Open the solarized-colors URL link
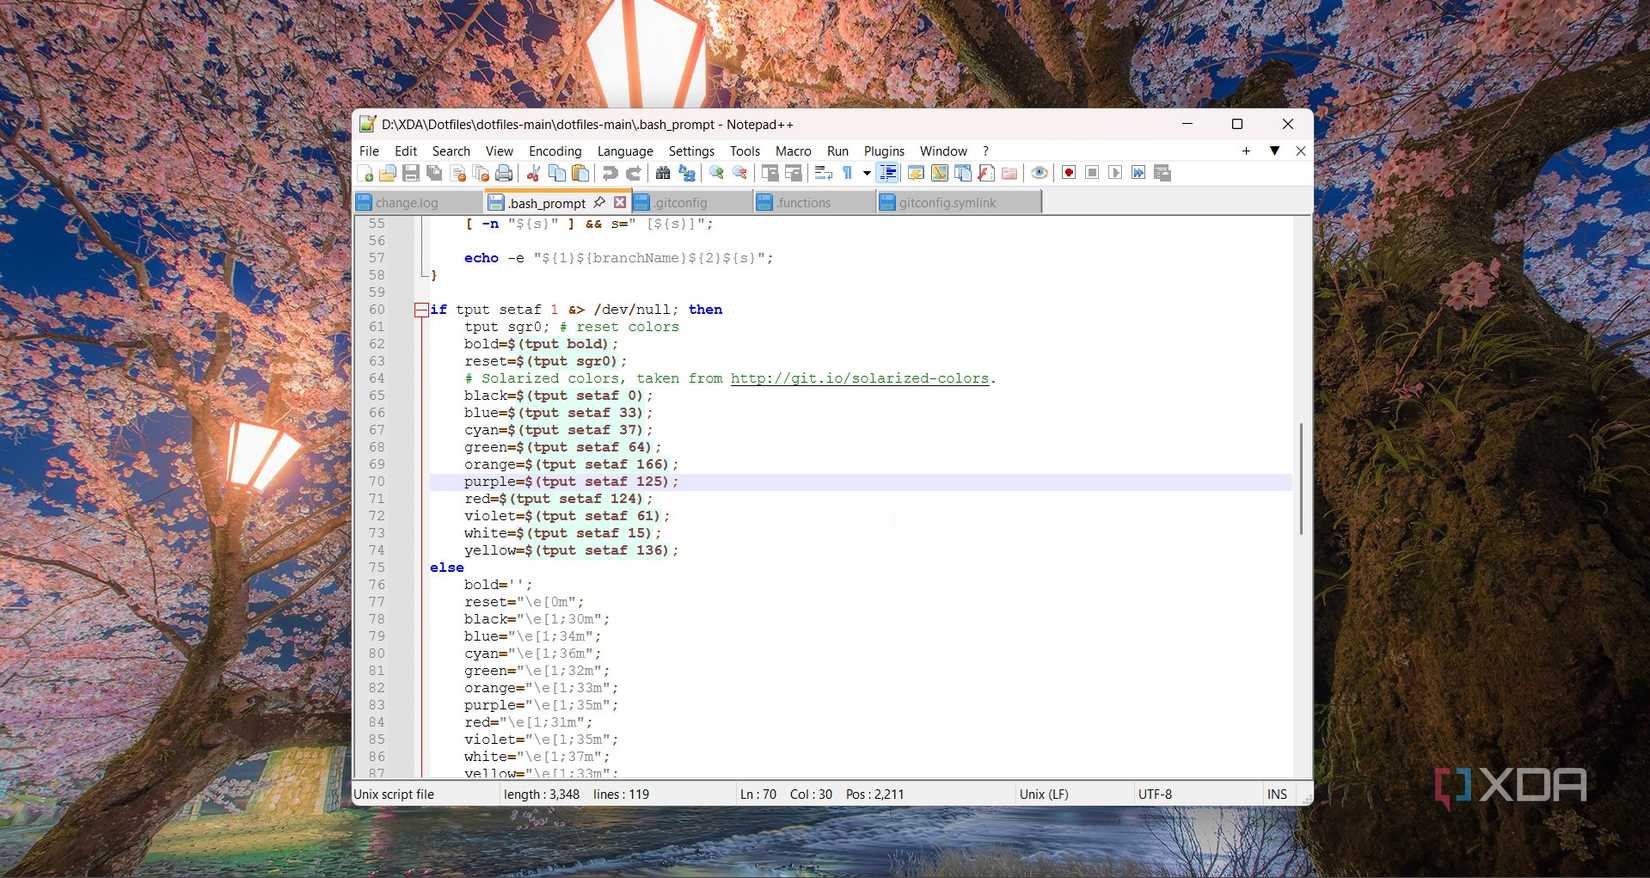 (859, 379)
